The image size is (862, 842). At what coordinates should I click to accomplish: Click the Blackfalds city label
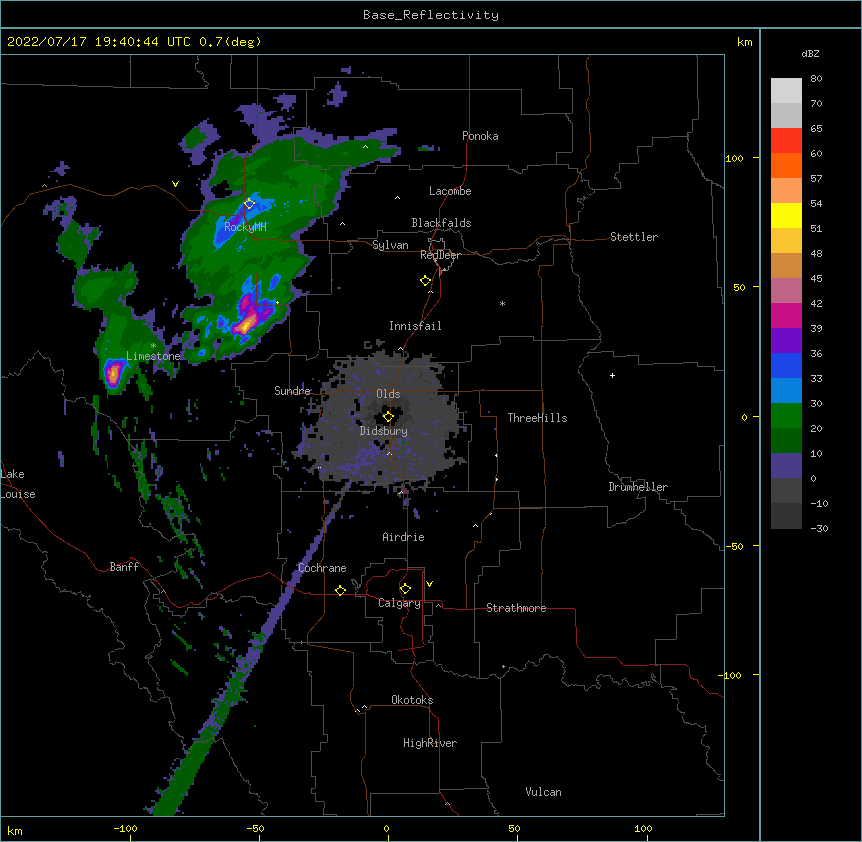[x=441, y=223]
